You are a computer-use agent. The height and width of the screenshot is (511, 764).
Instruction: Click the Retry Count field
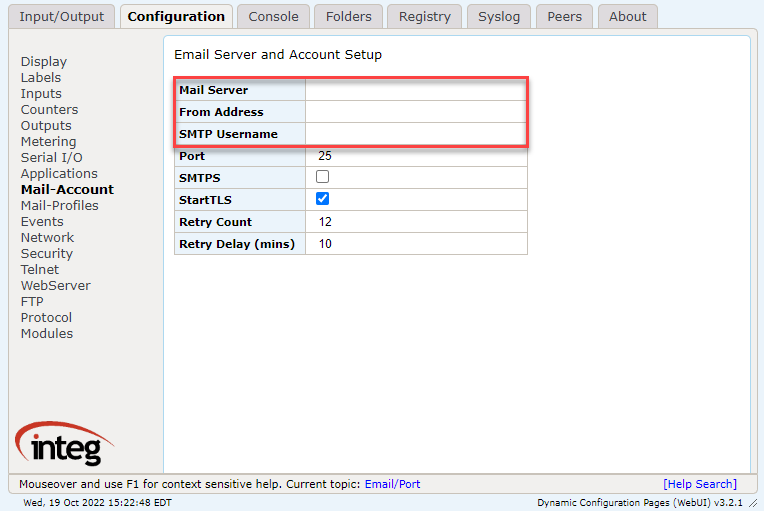[415, 222]
